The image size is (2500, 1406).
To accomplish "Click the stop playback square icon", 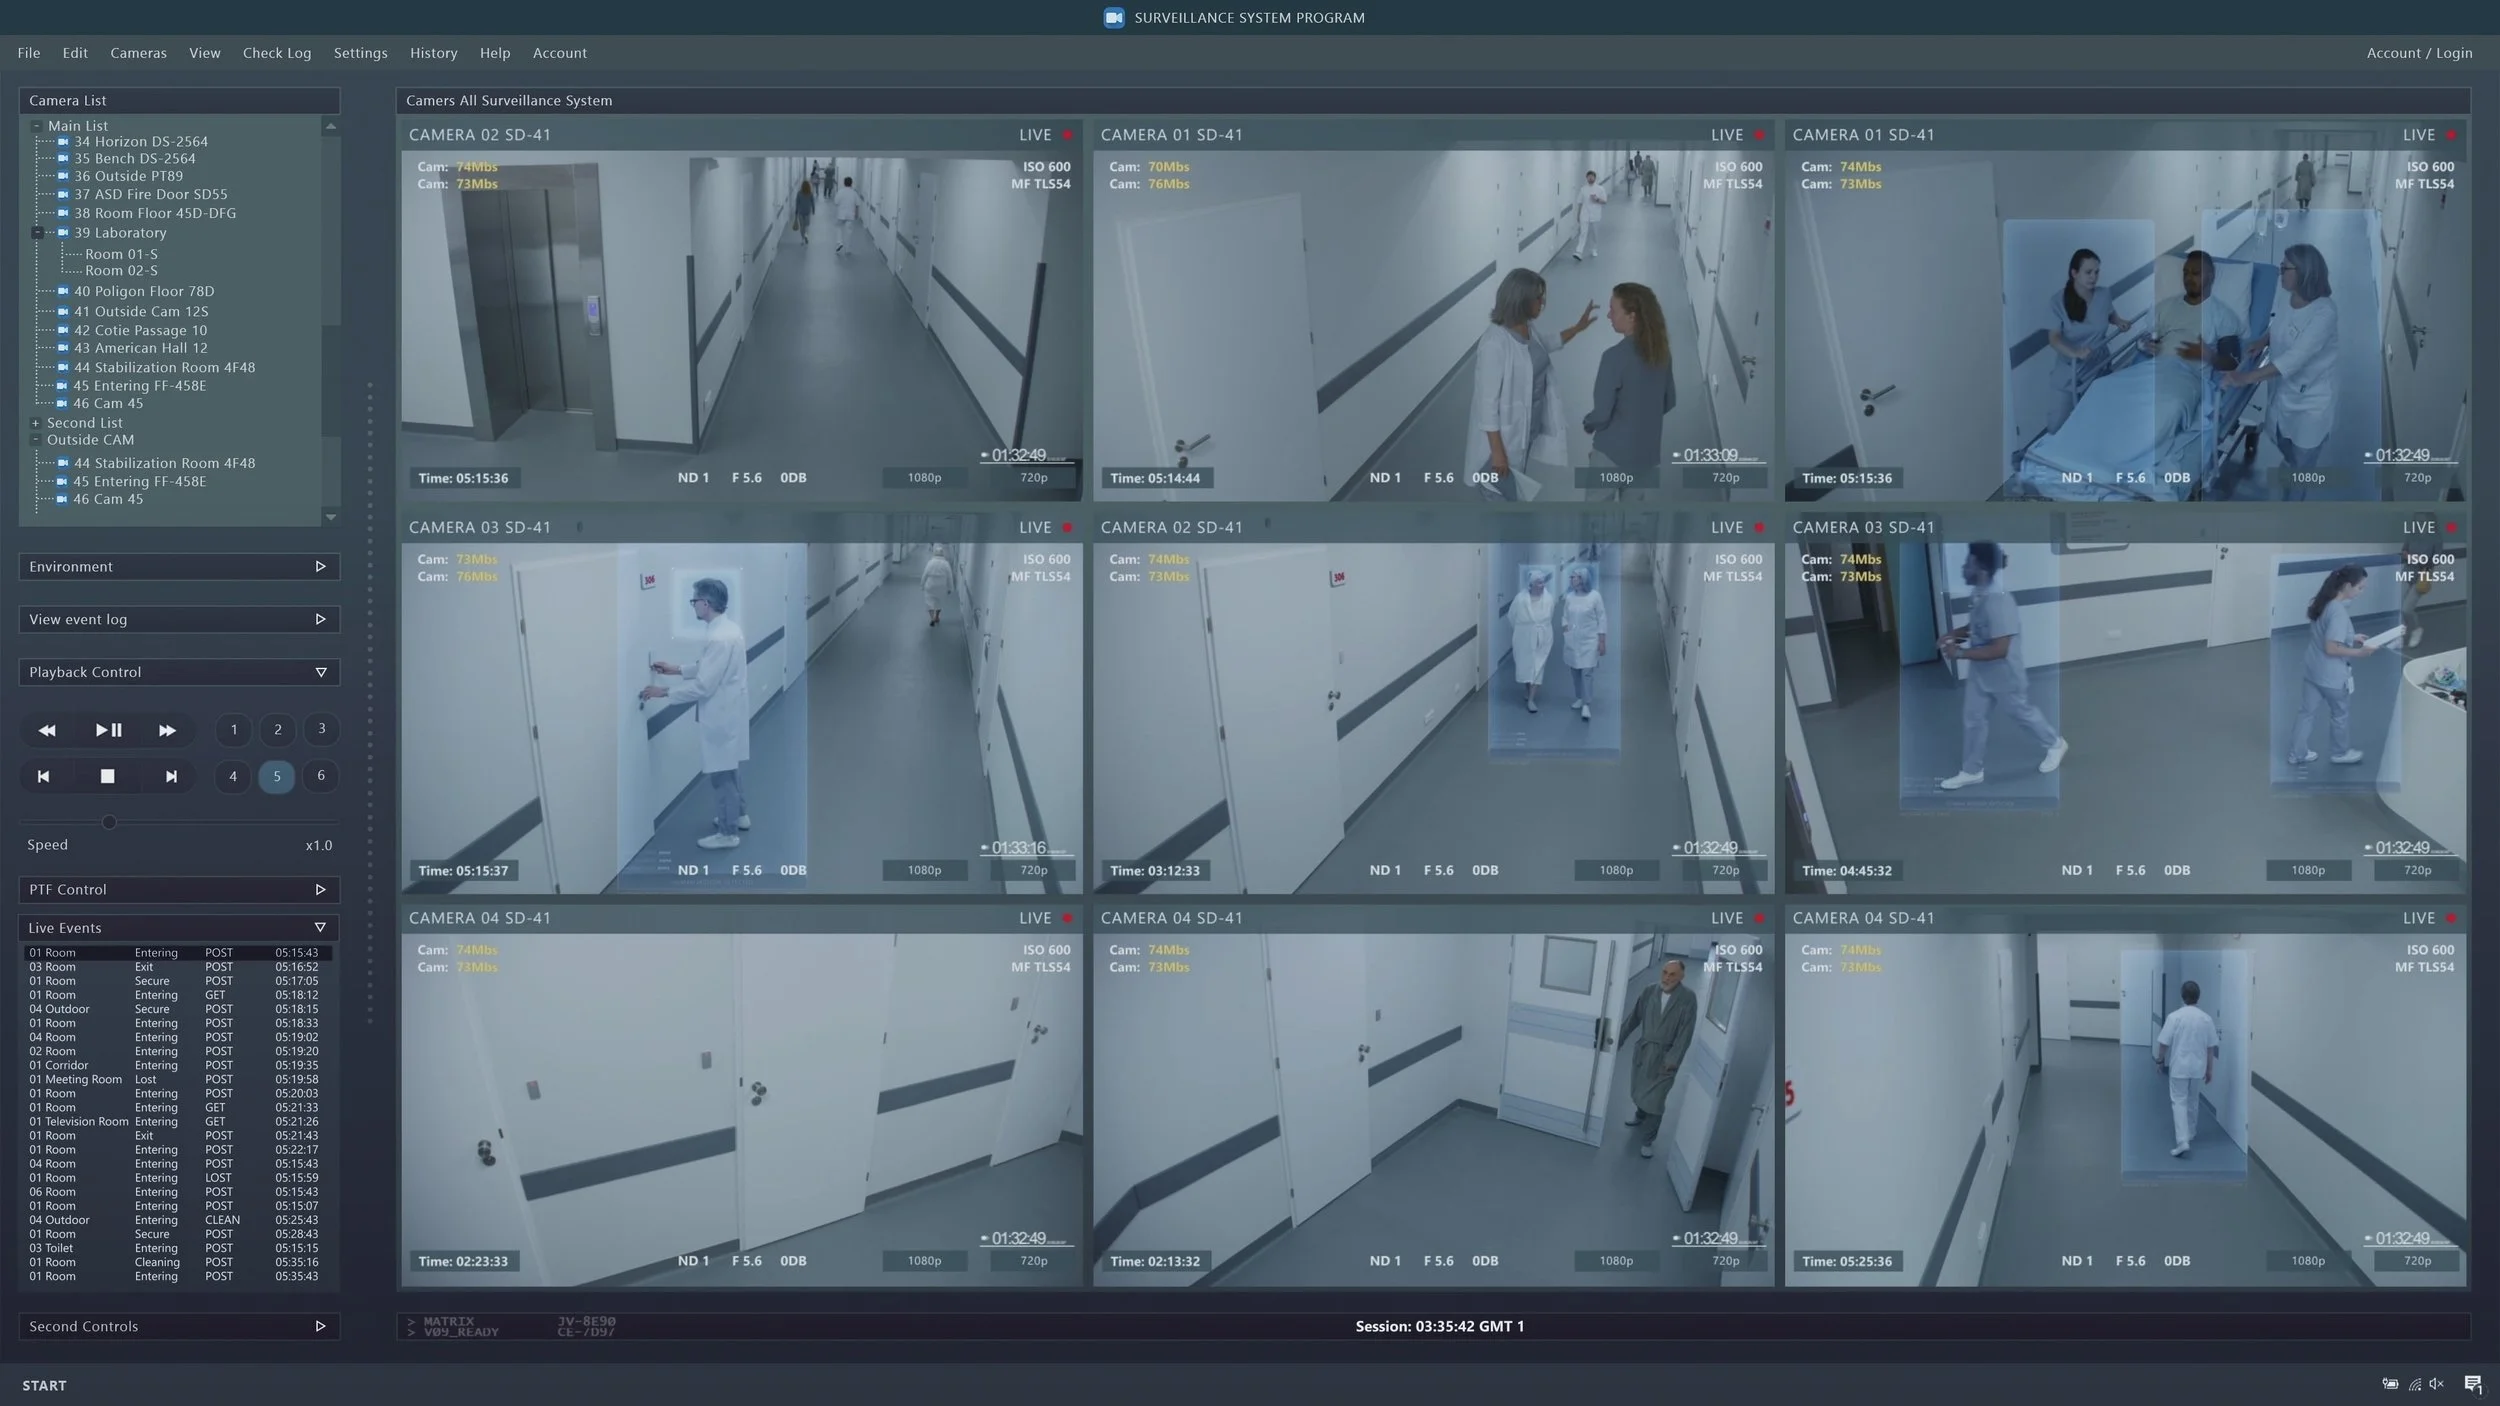I will (x=107, y=777).
